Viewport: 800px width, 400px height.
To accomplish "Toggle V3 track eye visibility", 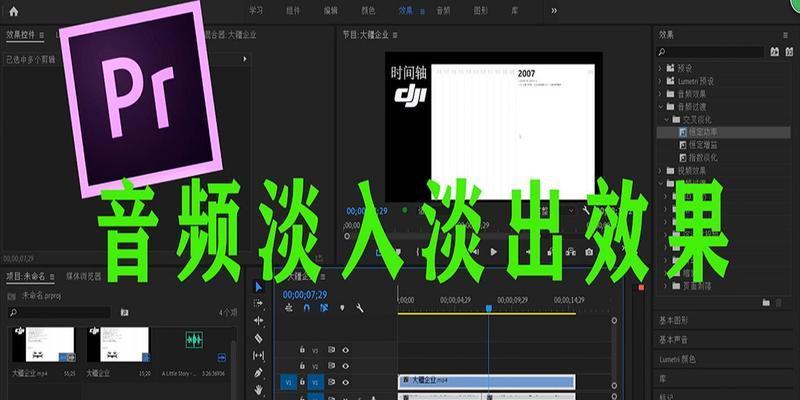I will (x=346, y=350).
